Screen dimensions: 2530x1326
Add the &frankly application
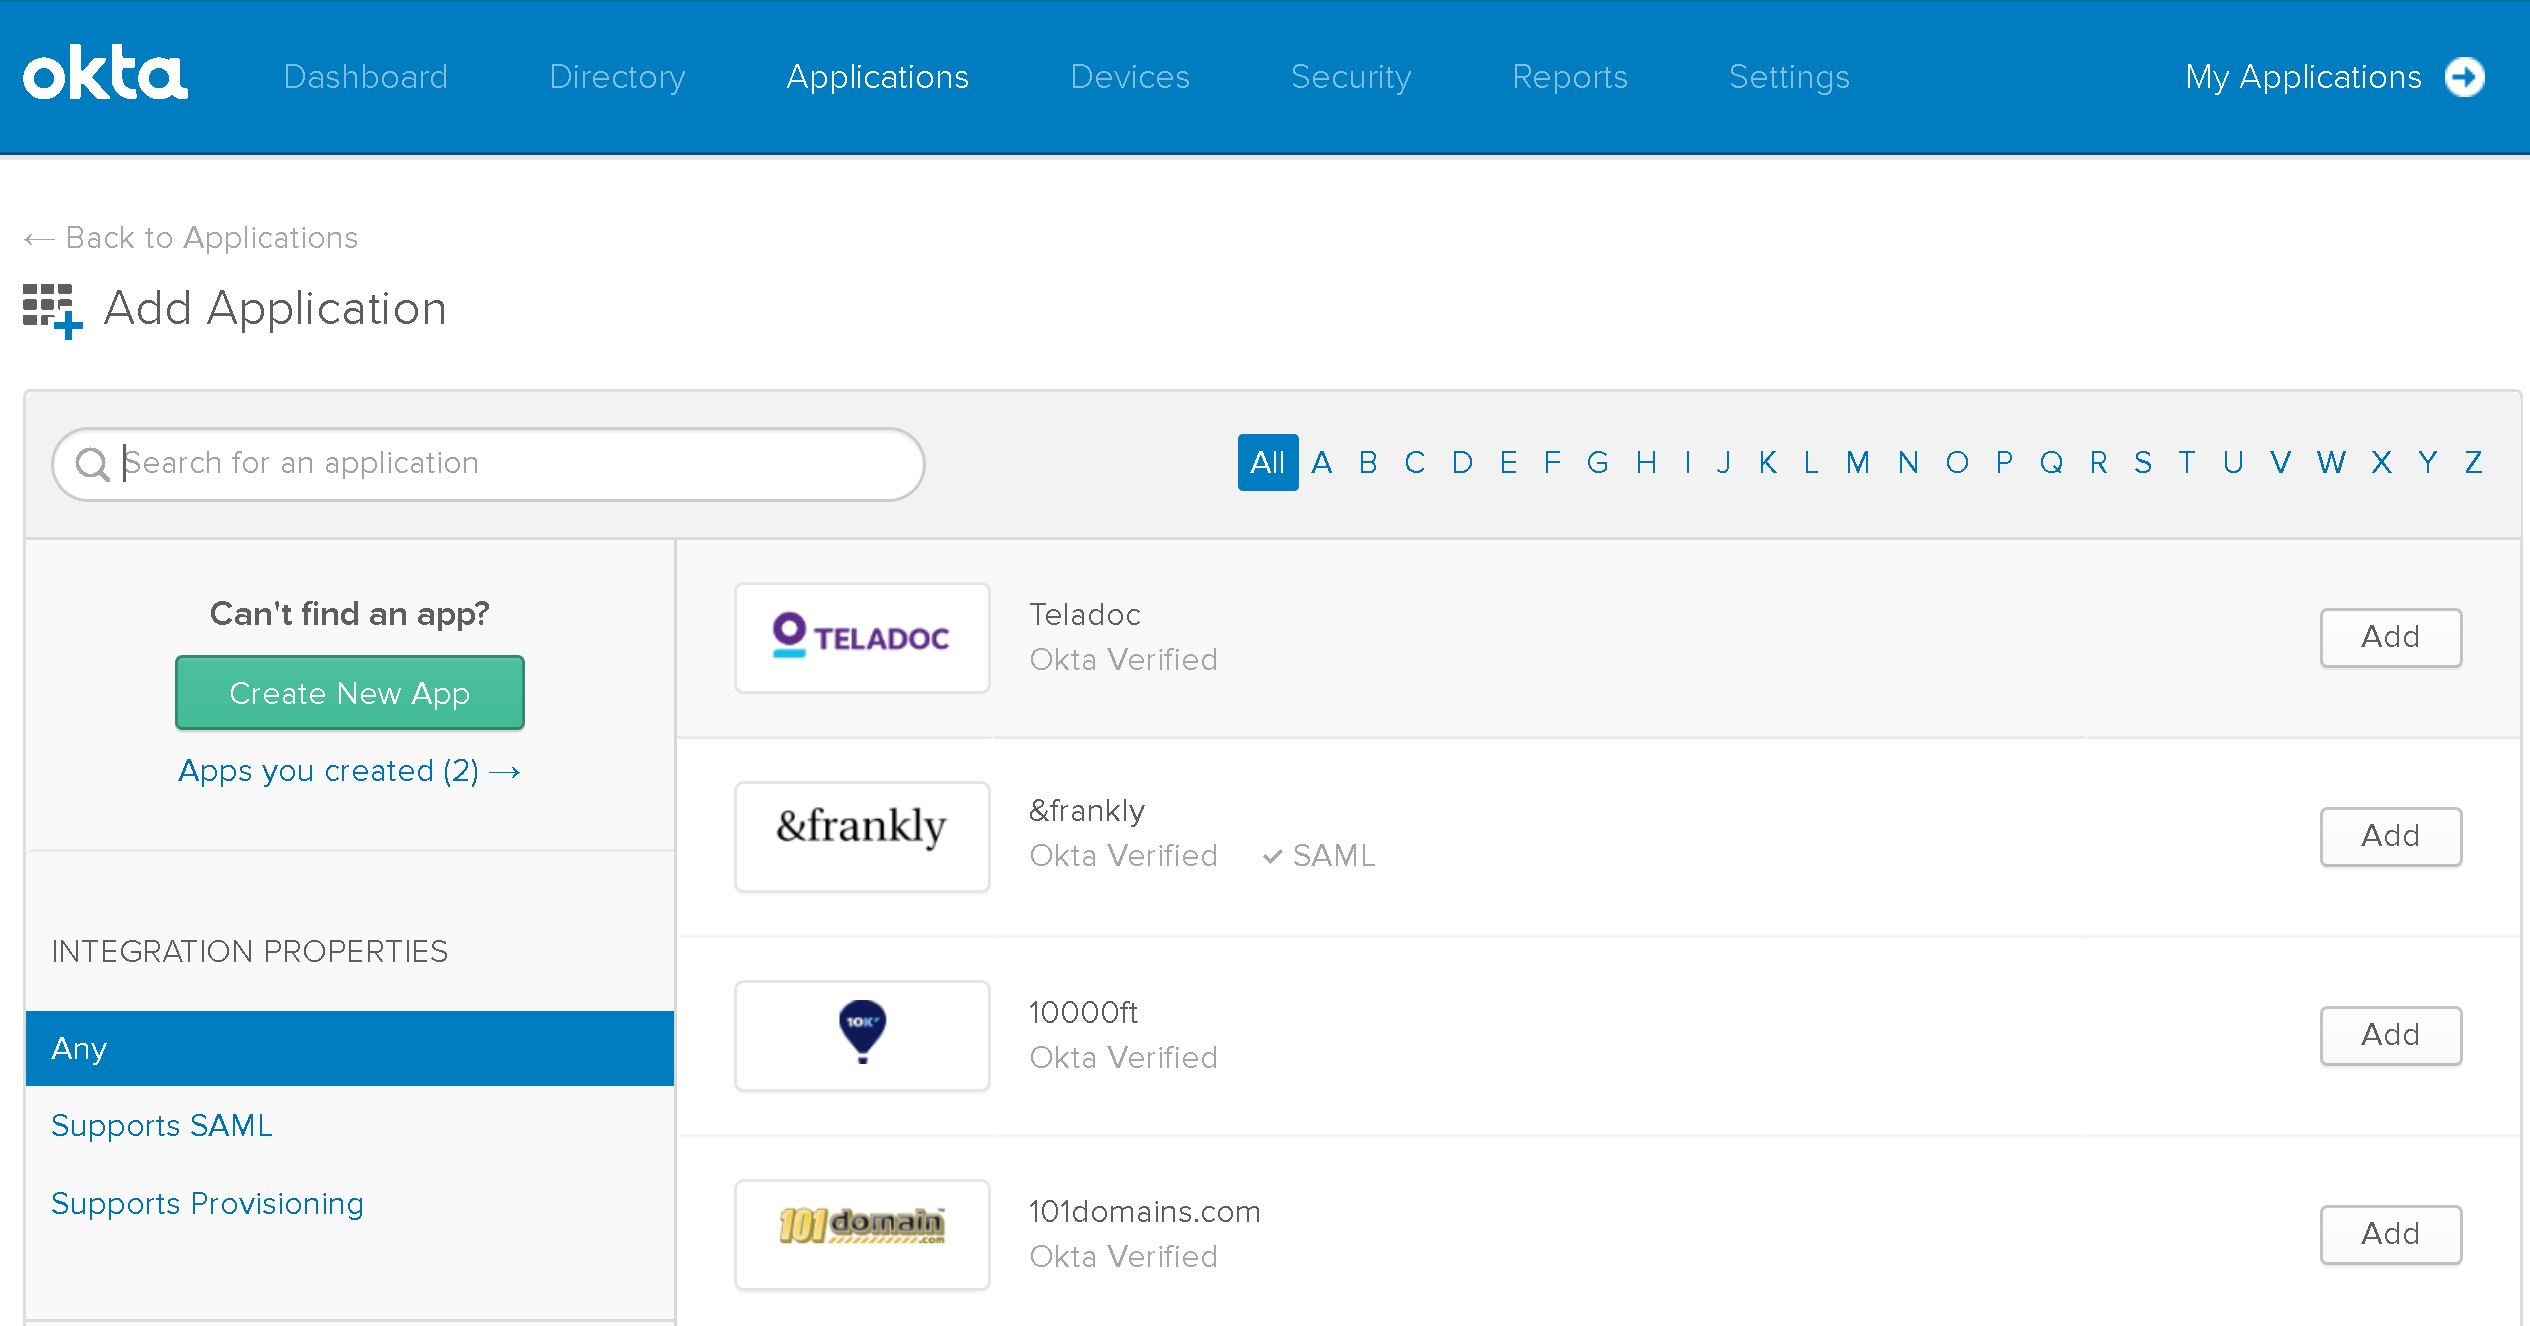[x=2391, y=837]
